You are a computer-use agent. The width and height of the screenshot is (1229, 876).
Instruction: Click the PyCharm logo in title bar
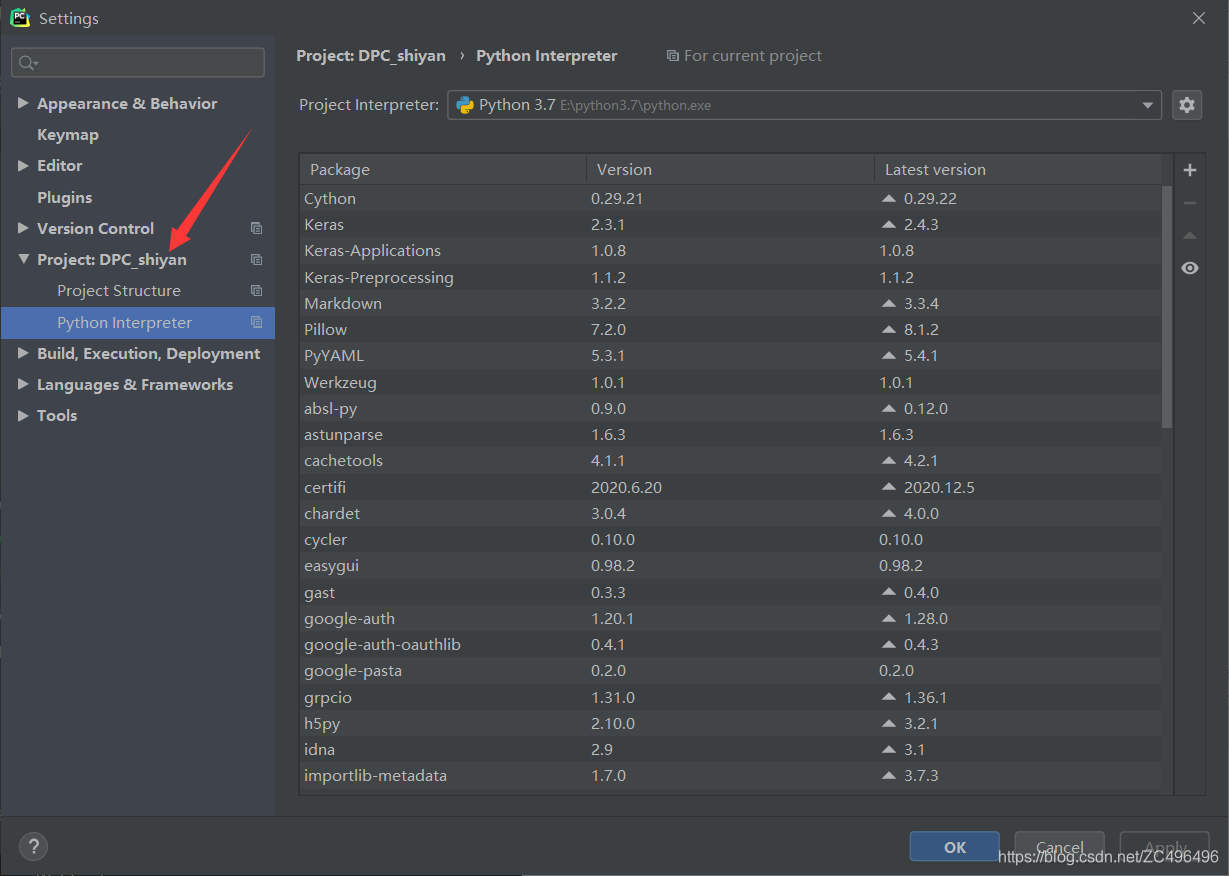pos(20,18)
